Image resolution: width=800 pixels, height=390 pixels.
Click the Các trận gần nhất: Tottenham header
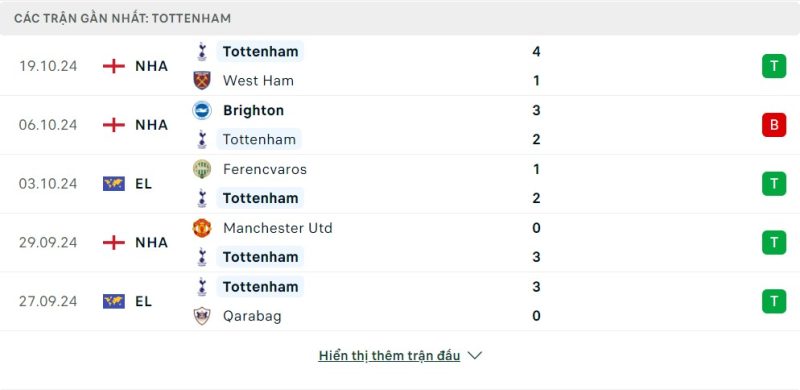click(122, 18)
